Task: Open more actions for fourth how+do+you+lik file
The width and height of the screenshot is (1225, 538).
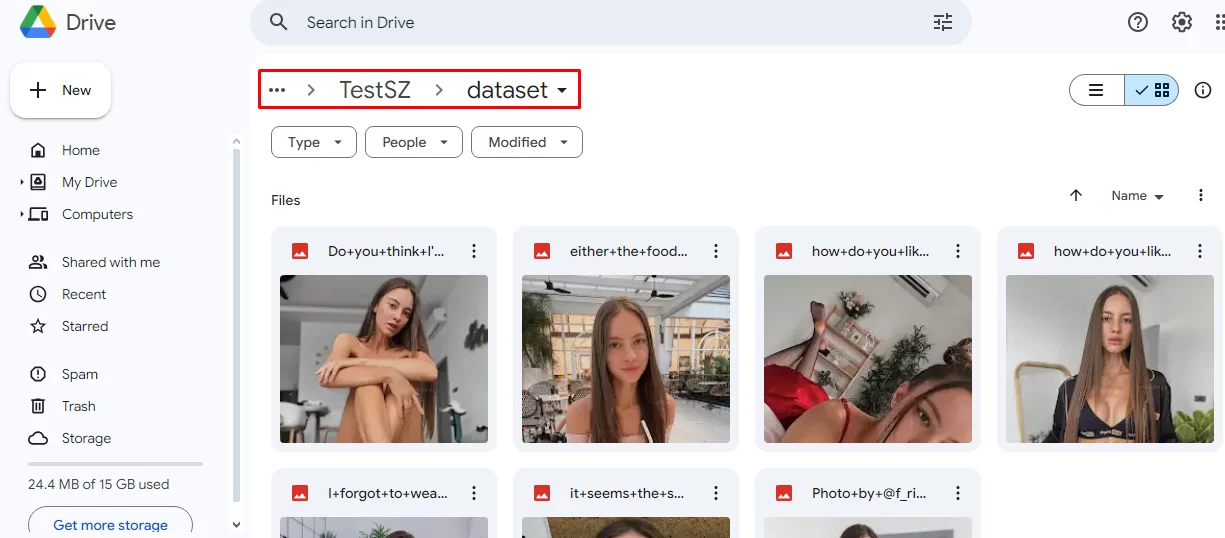Action: coord(1200,251)
